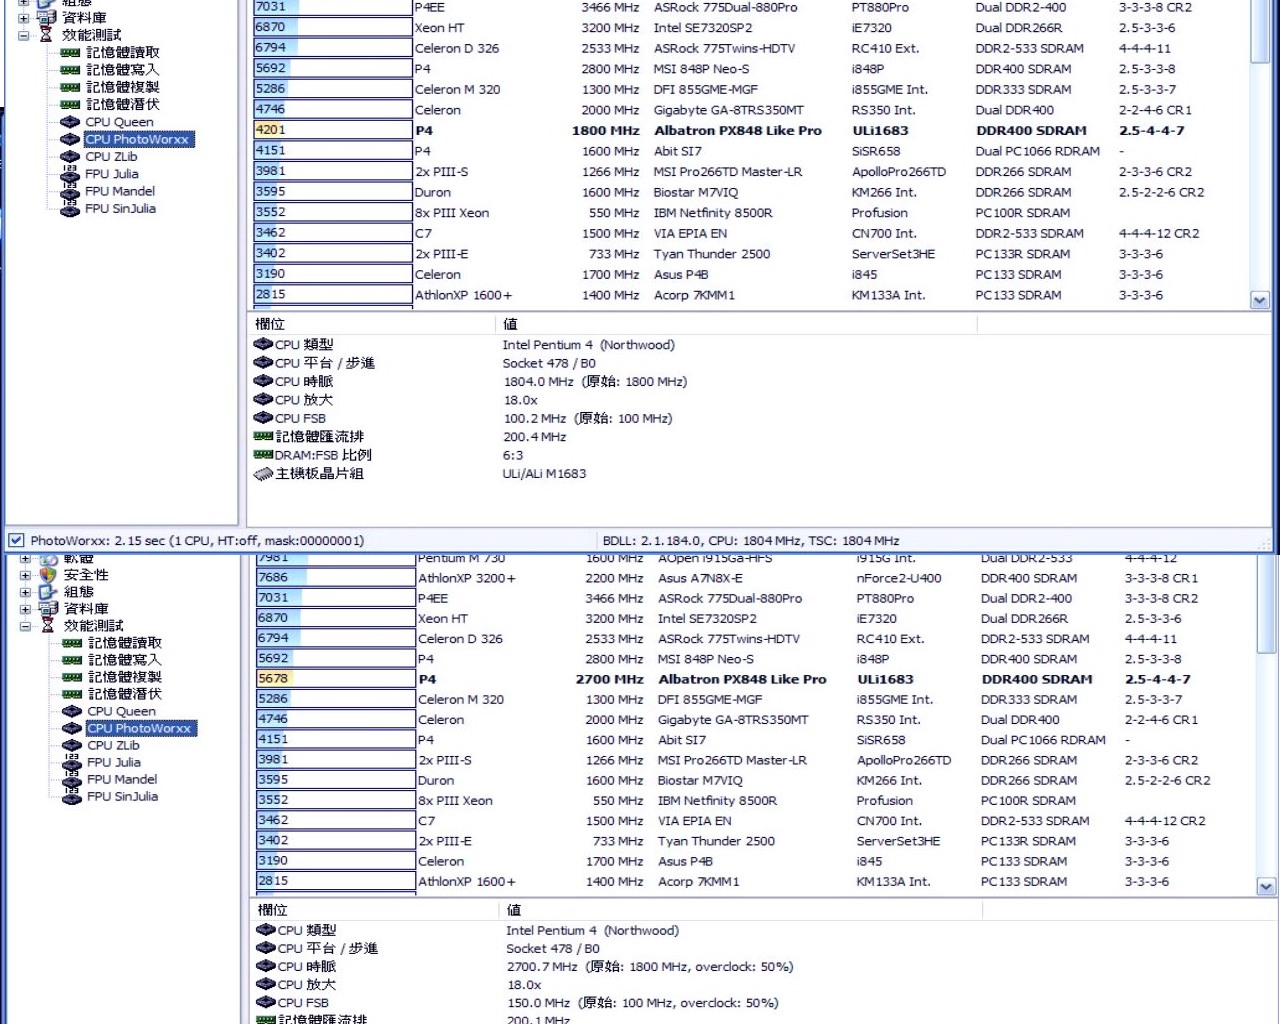This screenshot has height=1024, width=1280.
Task: Click CPU ZLib icon in lower tree
Action: (72, 745)
